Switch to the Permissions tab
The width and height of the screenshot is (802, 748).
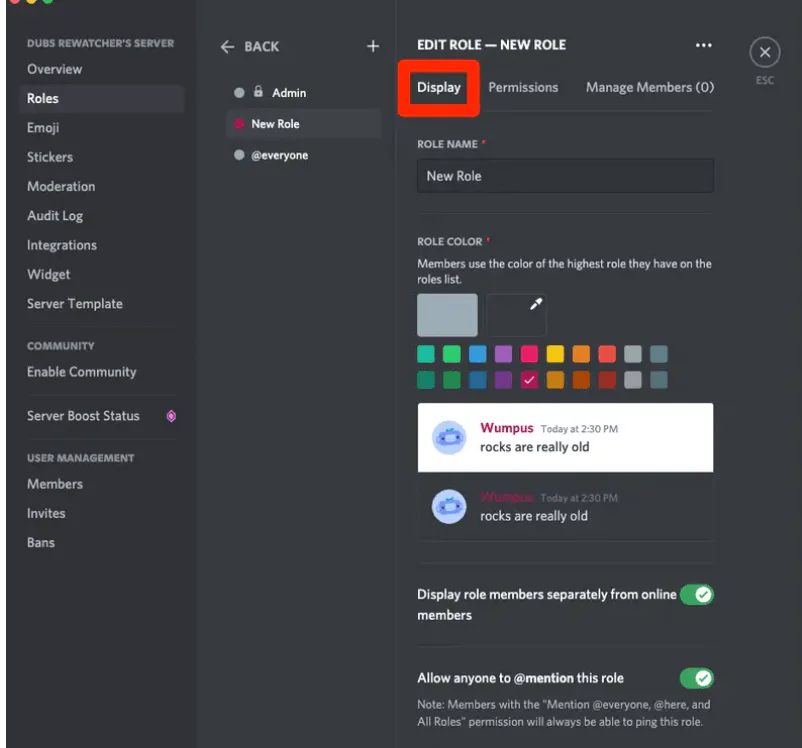523,87
